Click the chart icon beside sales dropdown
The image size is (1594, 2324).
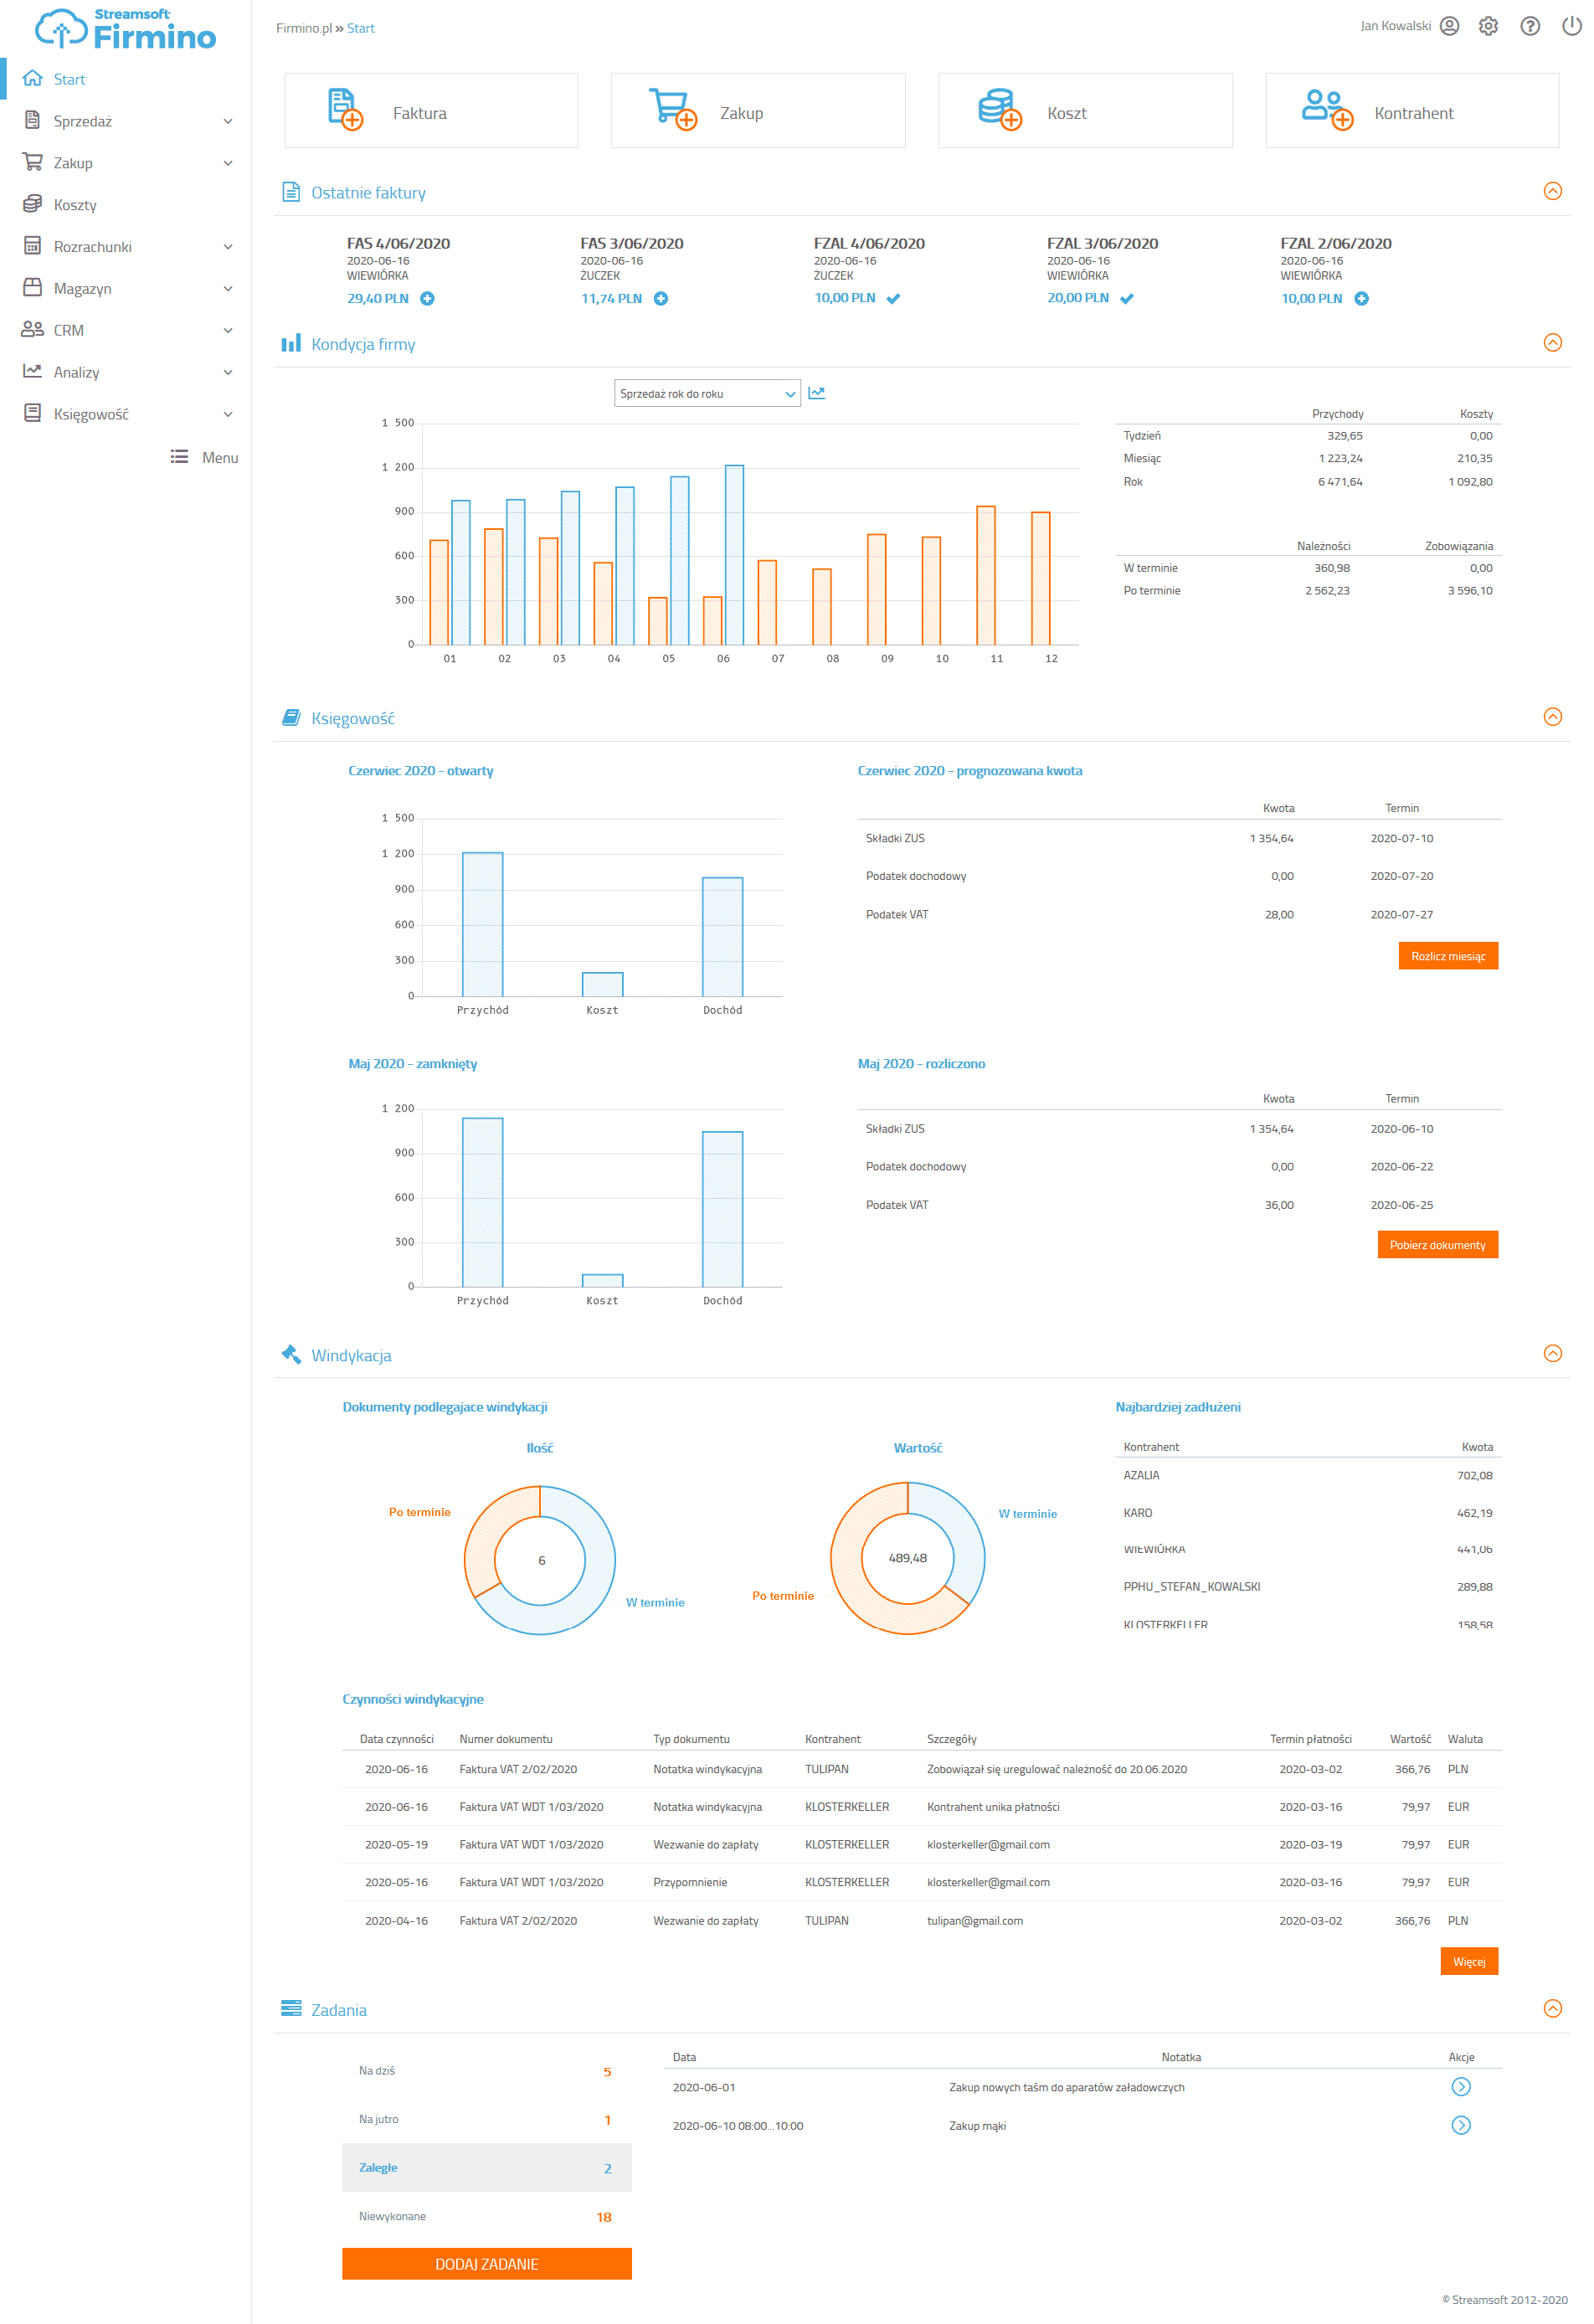click(x=816, y=393)
